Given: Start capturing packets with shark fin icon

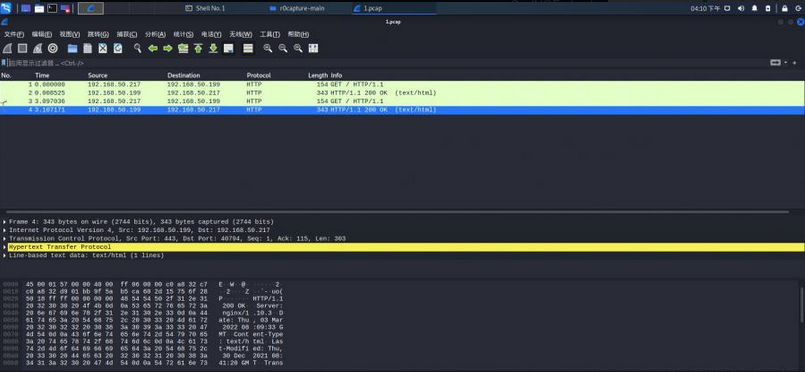Looking at the screenshot, I should pyautogui.click(x=7, y=48).
